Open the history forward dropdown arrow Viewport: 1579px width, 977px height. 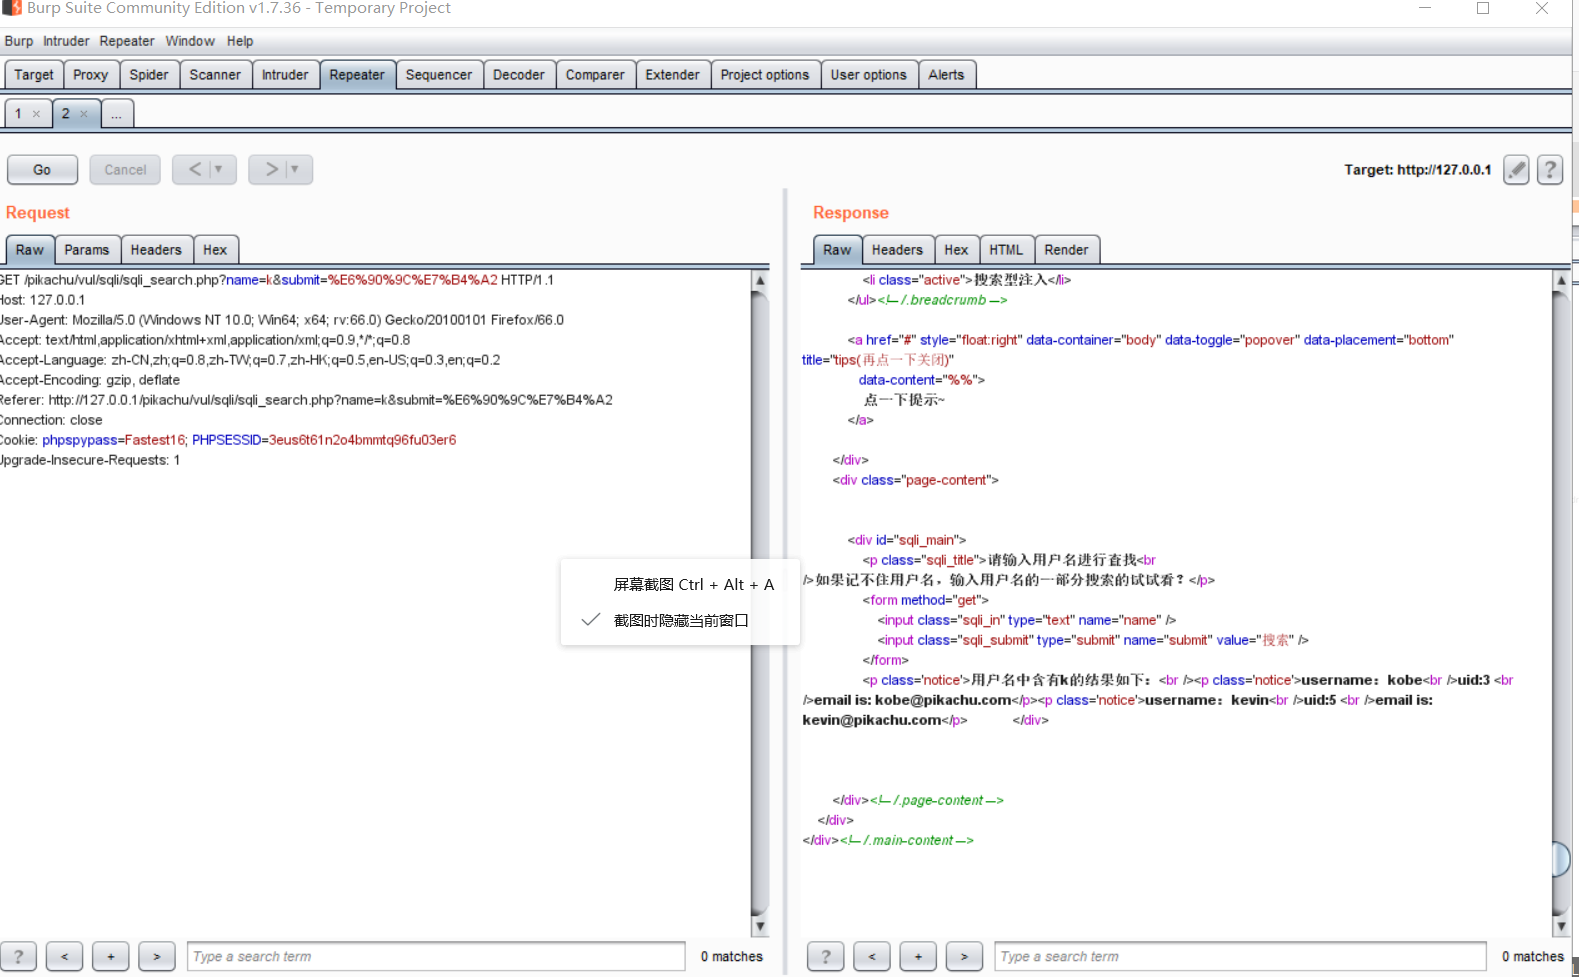tap(295, 170)
